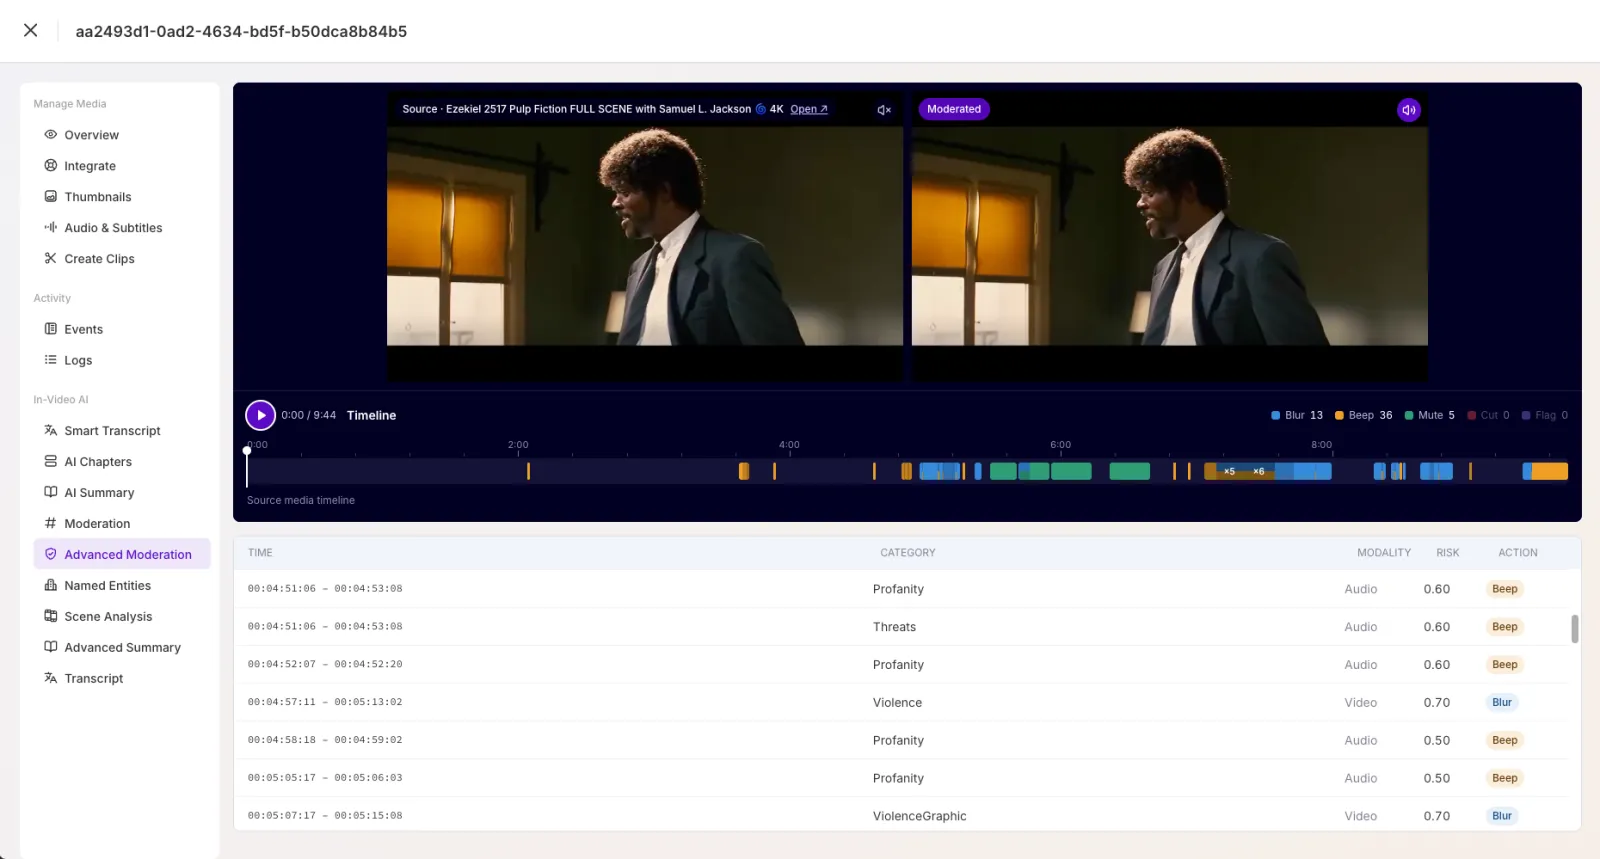The width and height of the screenshot is (1600, 859).
Task: Click the RISK column header
Action: [x=1447, y=553]
